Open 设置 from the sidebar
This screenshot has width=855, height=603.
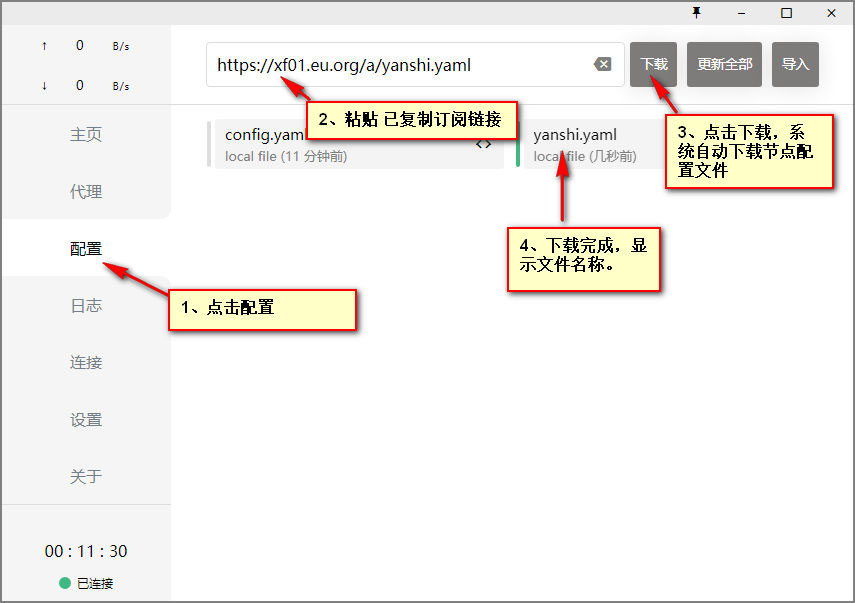pyautogui.click(x=86, y=420)
